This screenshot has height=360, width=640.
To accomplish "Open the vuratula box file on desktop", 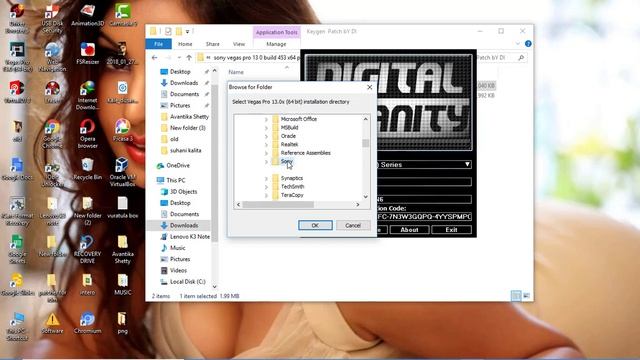I will click(122, 207).
